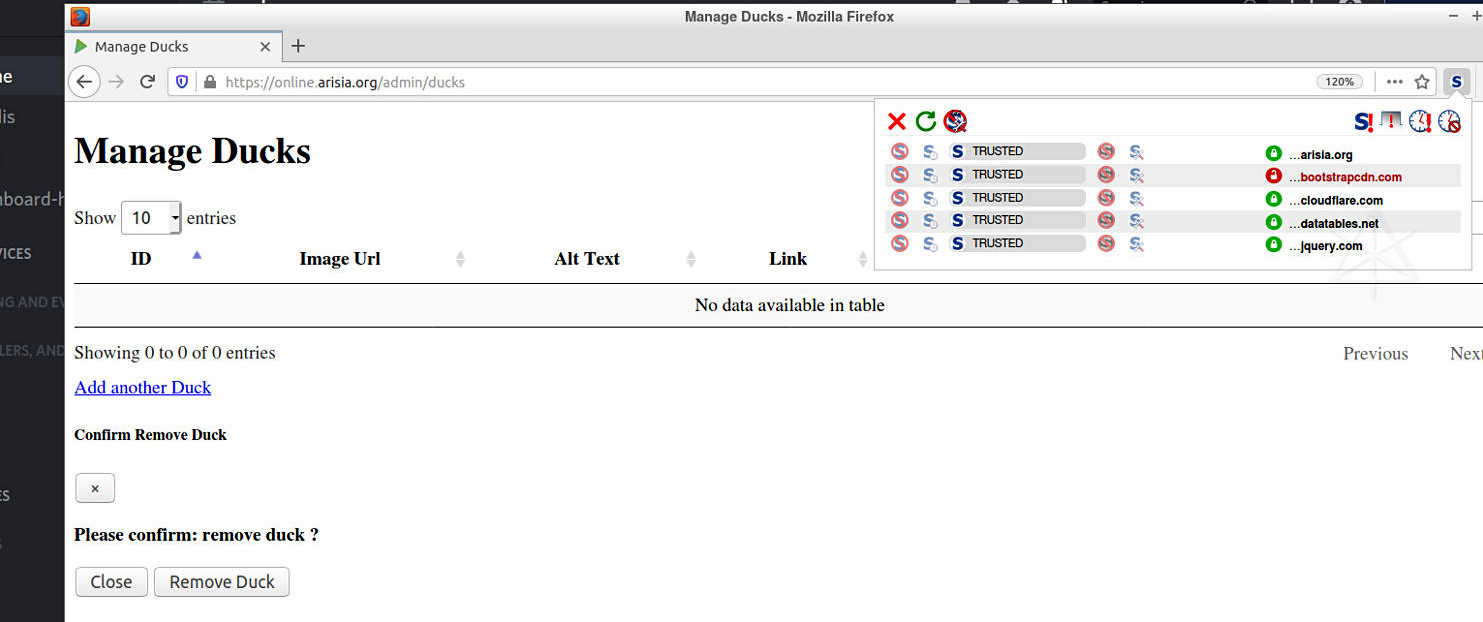This screenshot has height=622, width=1483.
Task: Click disable restrictions for this tab icon
Action: [x=1391, y=122]
